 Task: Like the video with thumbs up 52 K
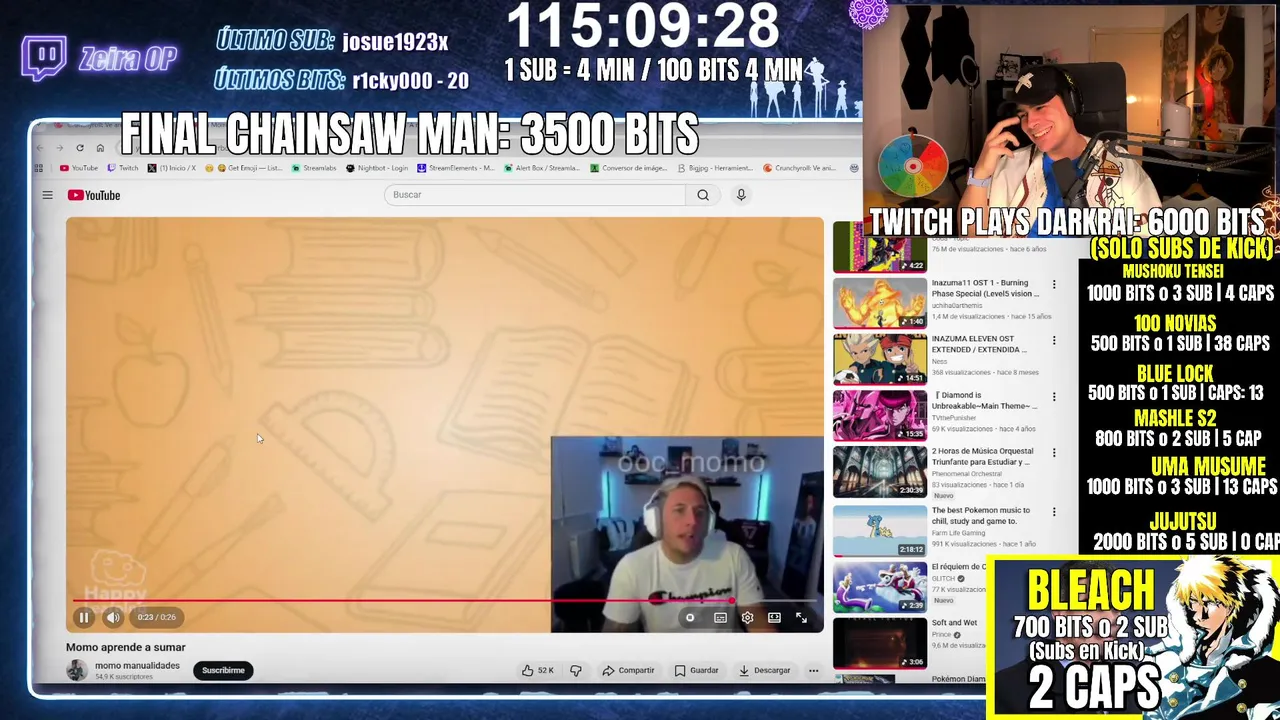(x=537, y=670)
